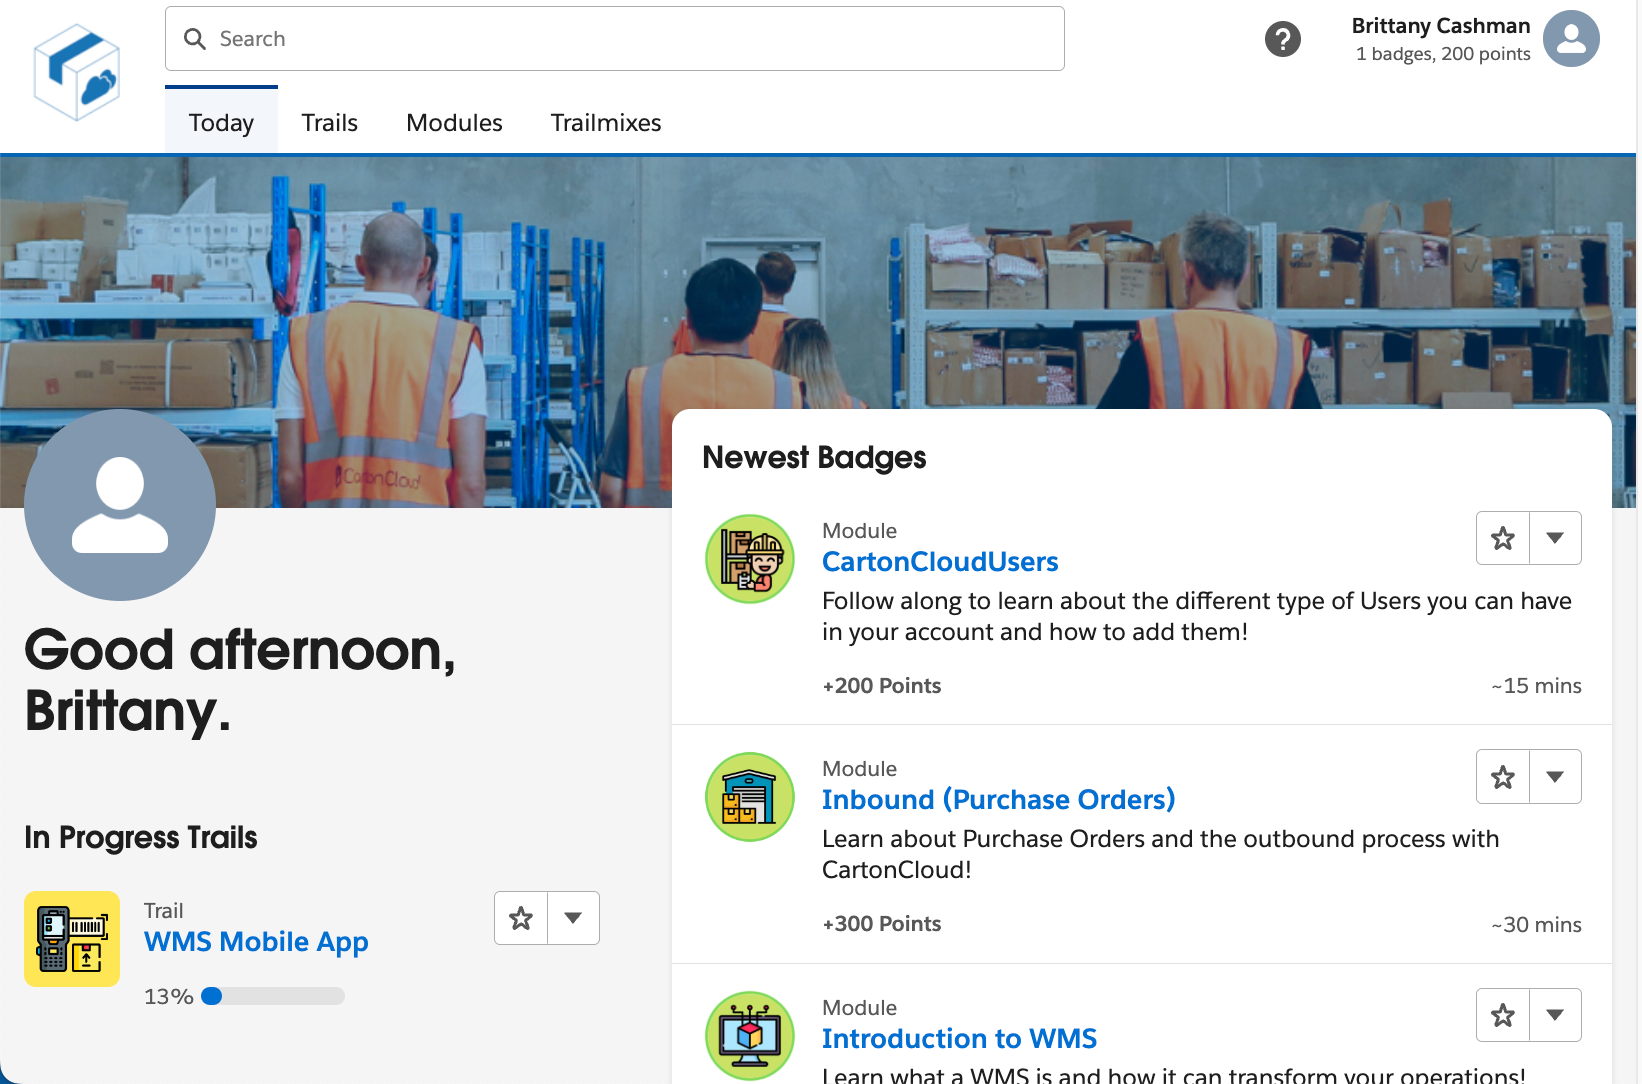Image resolution: width=1642 pixels, height=1084 pixels.
Task: Click the Introduction to WMS monitor badge icon
Action: click(x=749, y=1036)
